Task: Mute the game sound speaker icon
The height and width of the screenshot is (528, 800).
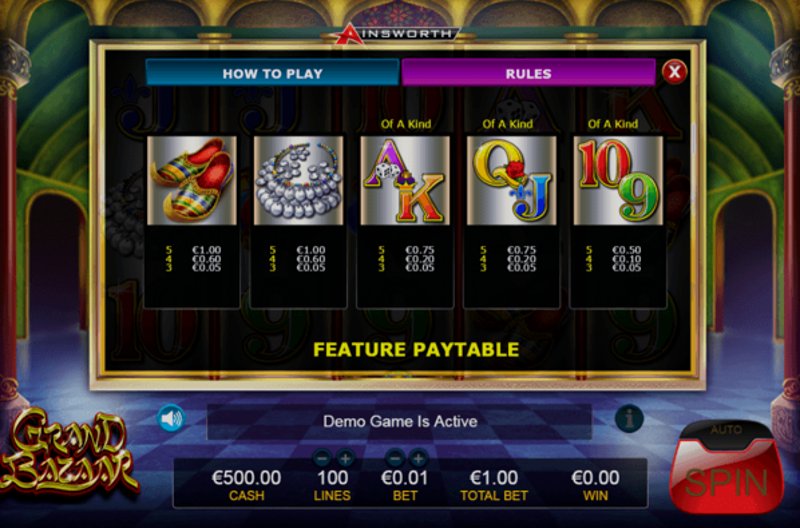Action: point(171,418)
